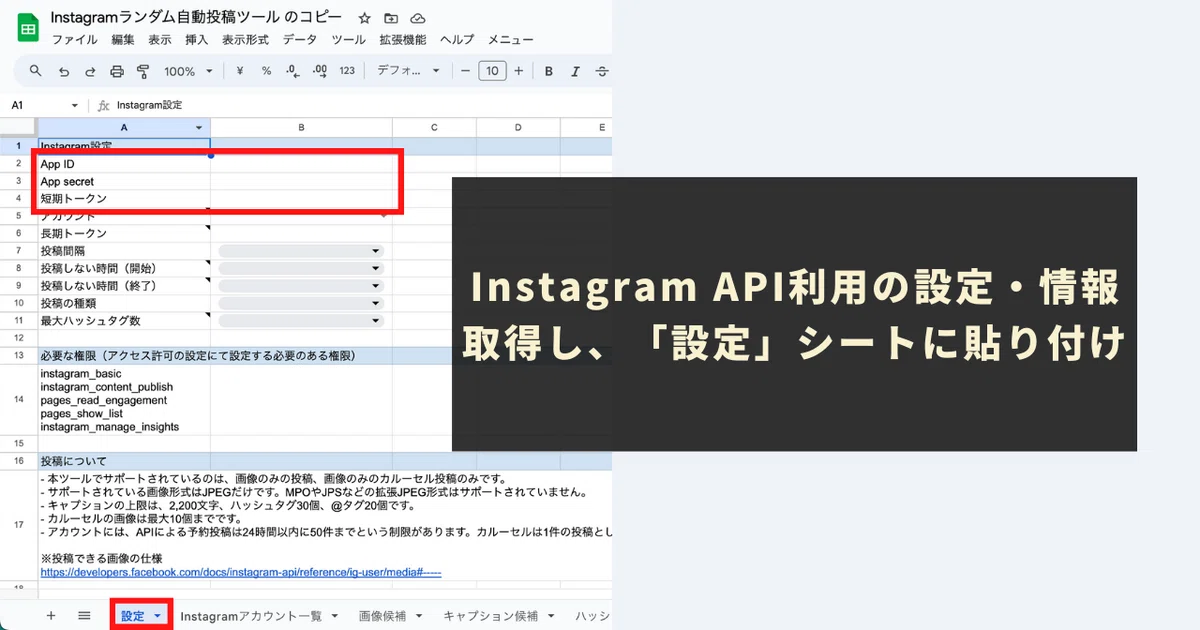Open the ファイル menu
1200x630 pixels.
click(74, 40)
